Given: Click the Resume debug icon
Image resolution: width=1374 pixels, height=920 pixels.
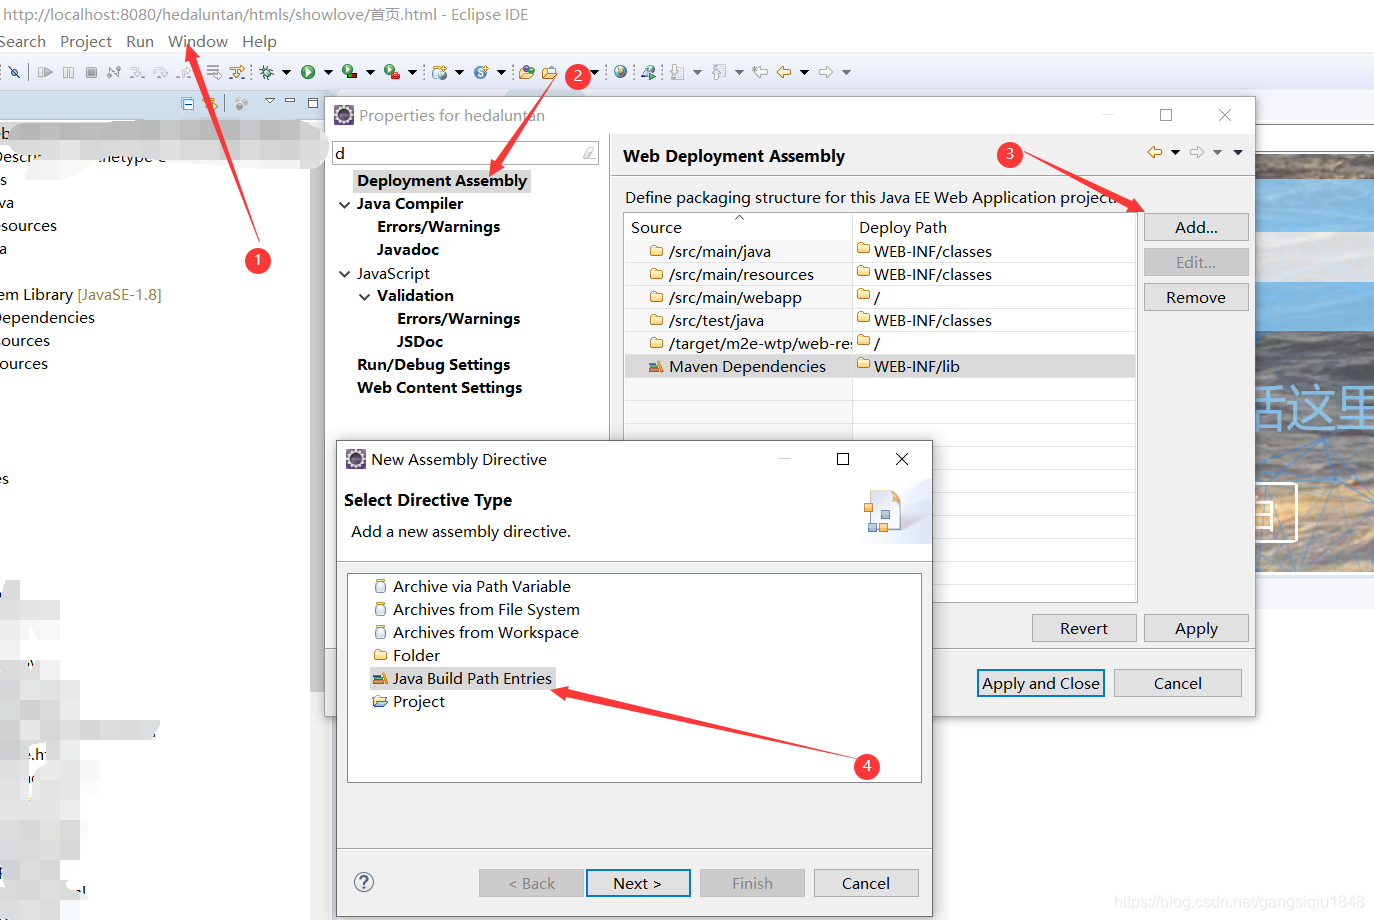Looking at the screenshot, I should point(45,72).
